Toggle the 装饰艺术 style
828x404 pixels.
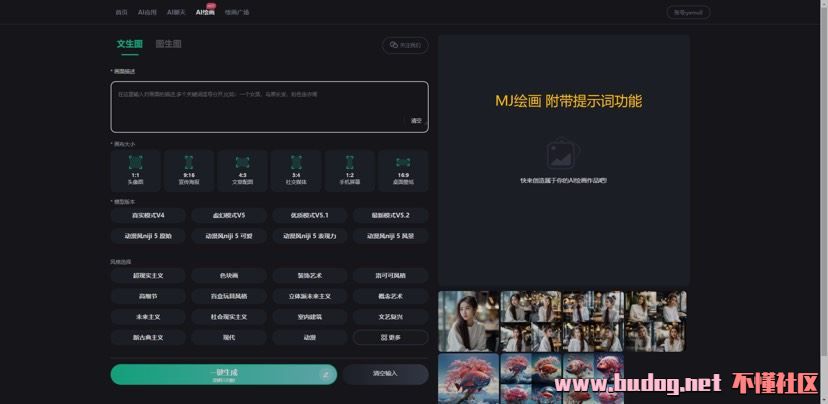[309, 276]
